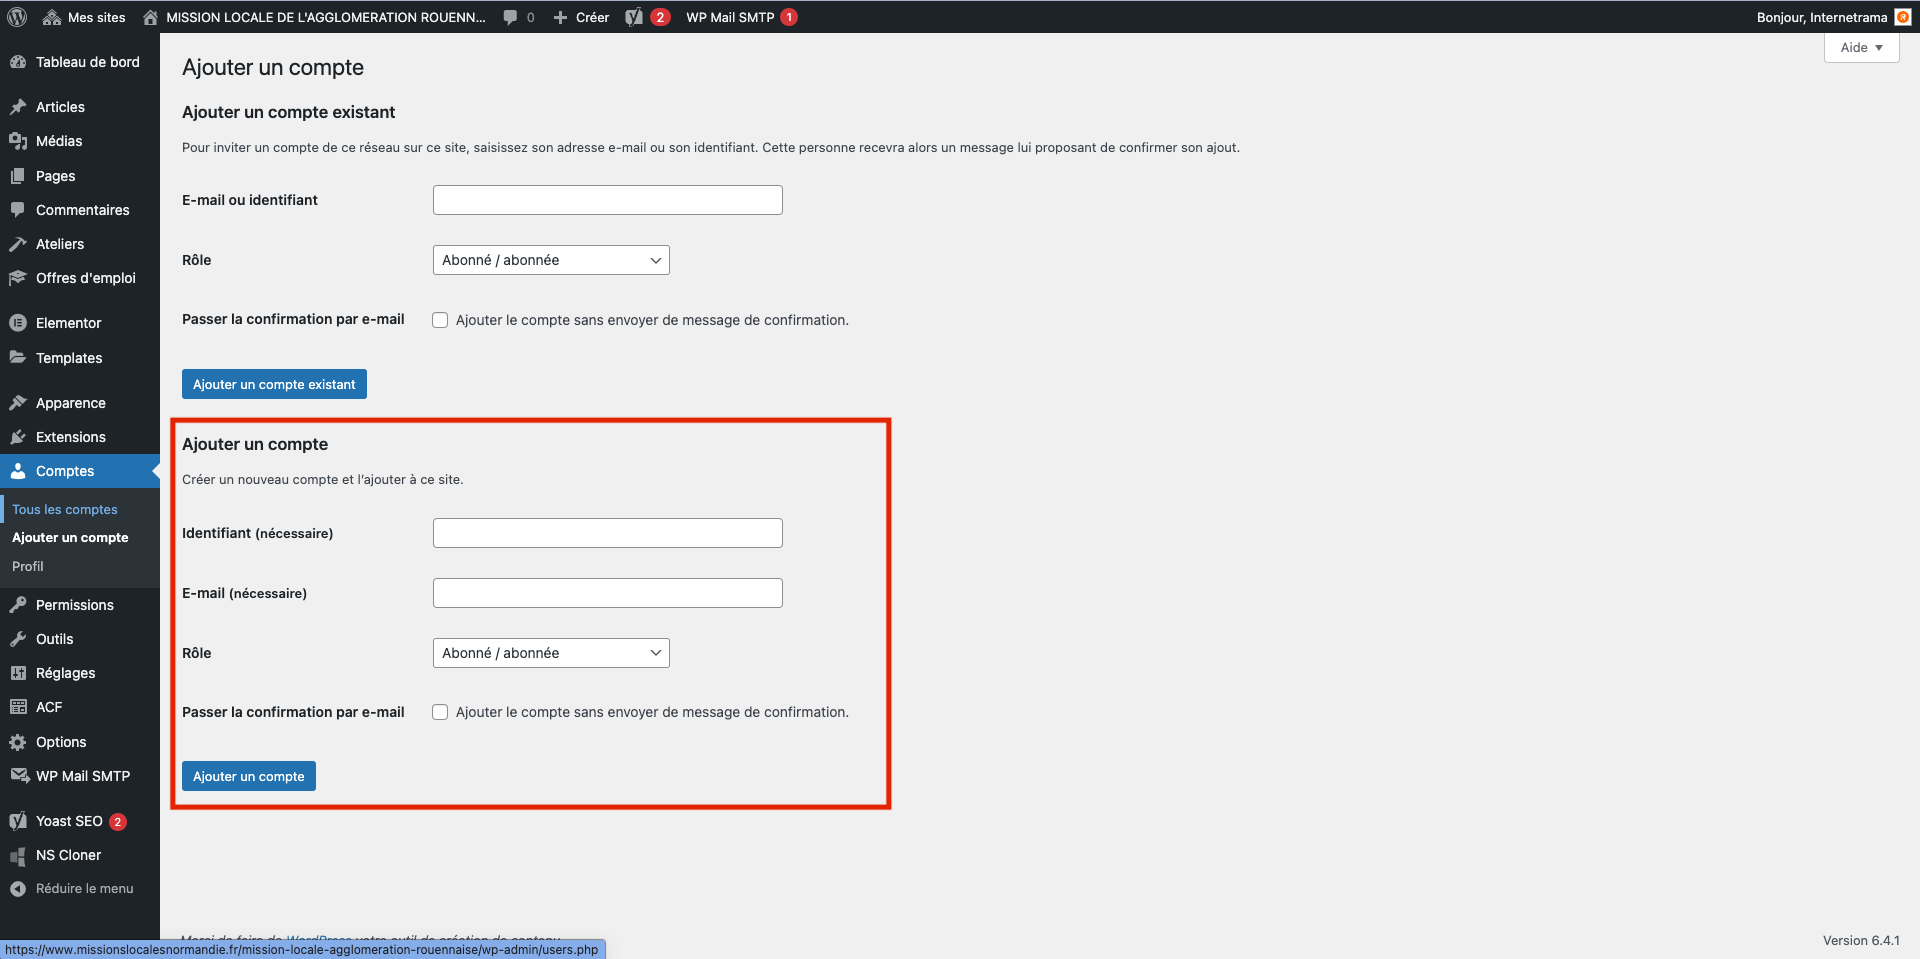Focus the E-mail ou identifiant input field
This screenshot has width=1920, height=959.
(x=607, y=200)
